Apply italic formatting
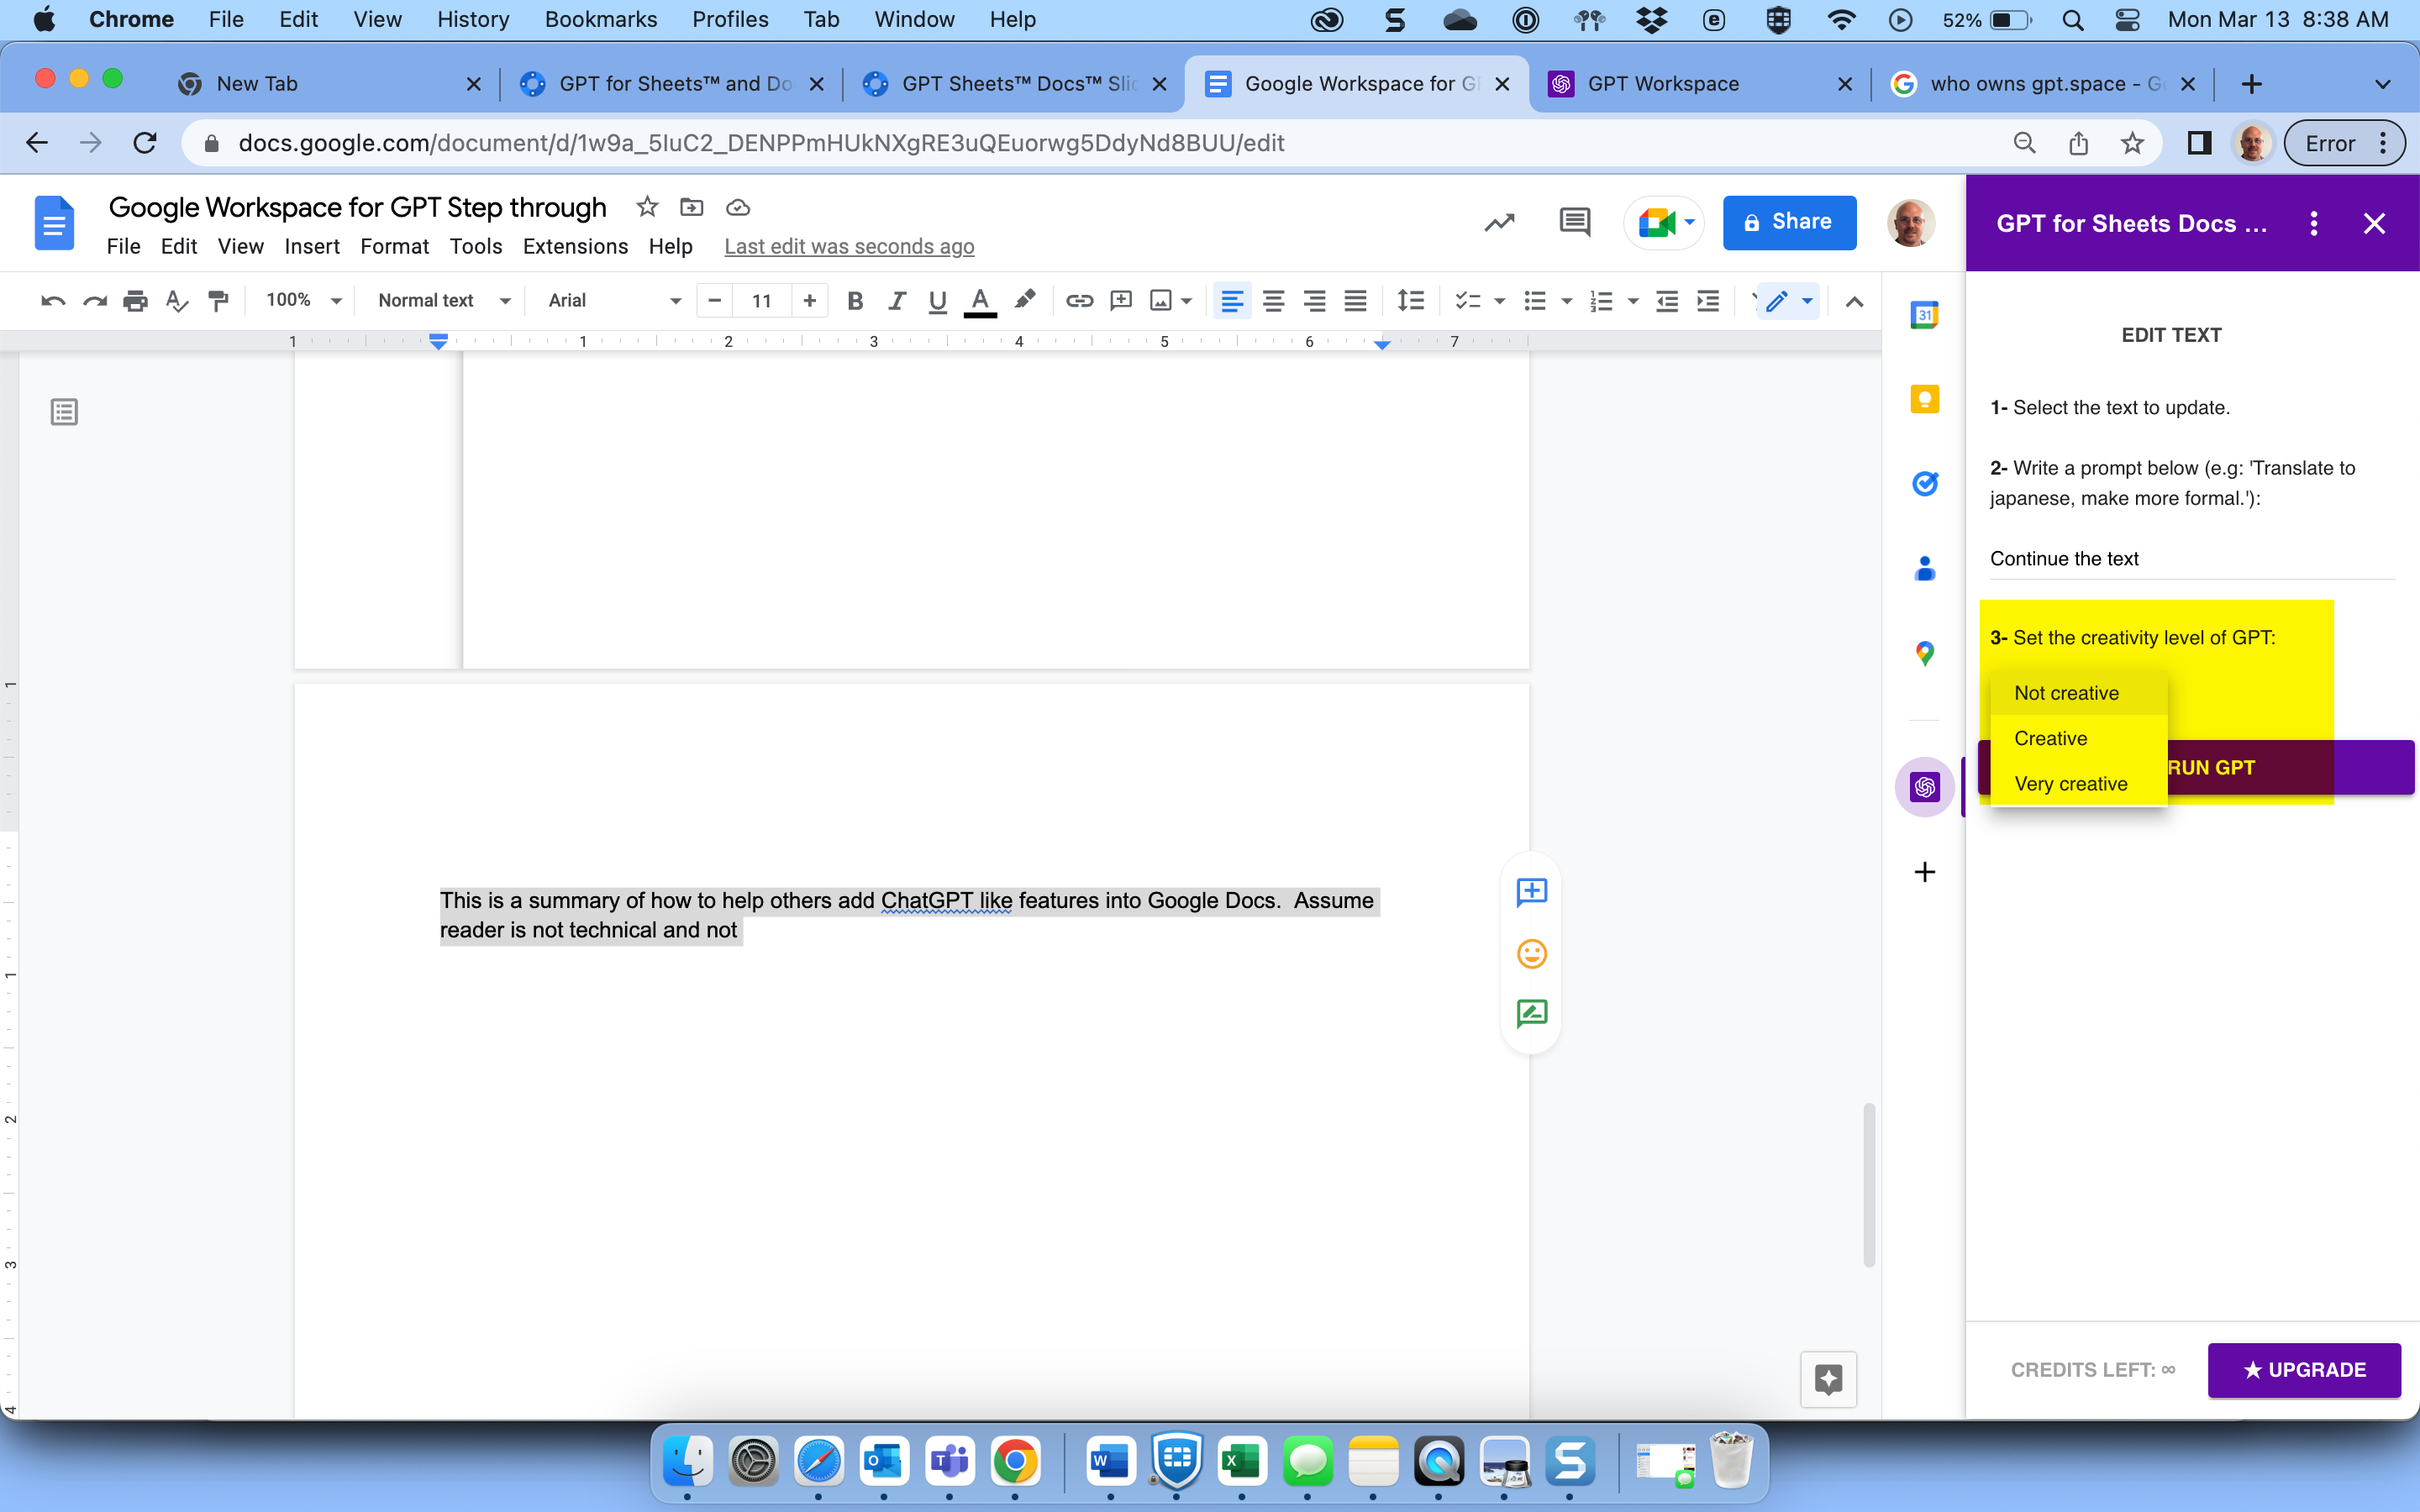 [x=896, y=300]
